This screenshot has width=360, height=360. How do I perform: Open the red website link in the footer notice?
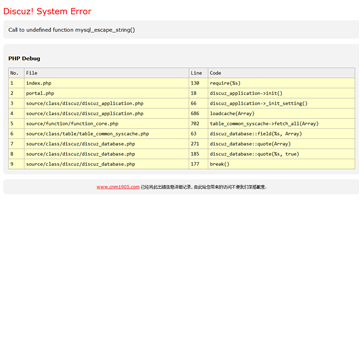(x=118, y=187)
